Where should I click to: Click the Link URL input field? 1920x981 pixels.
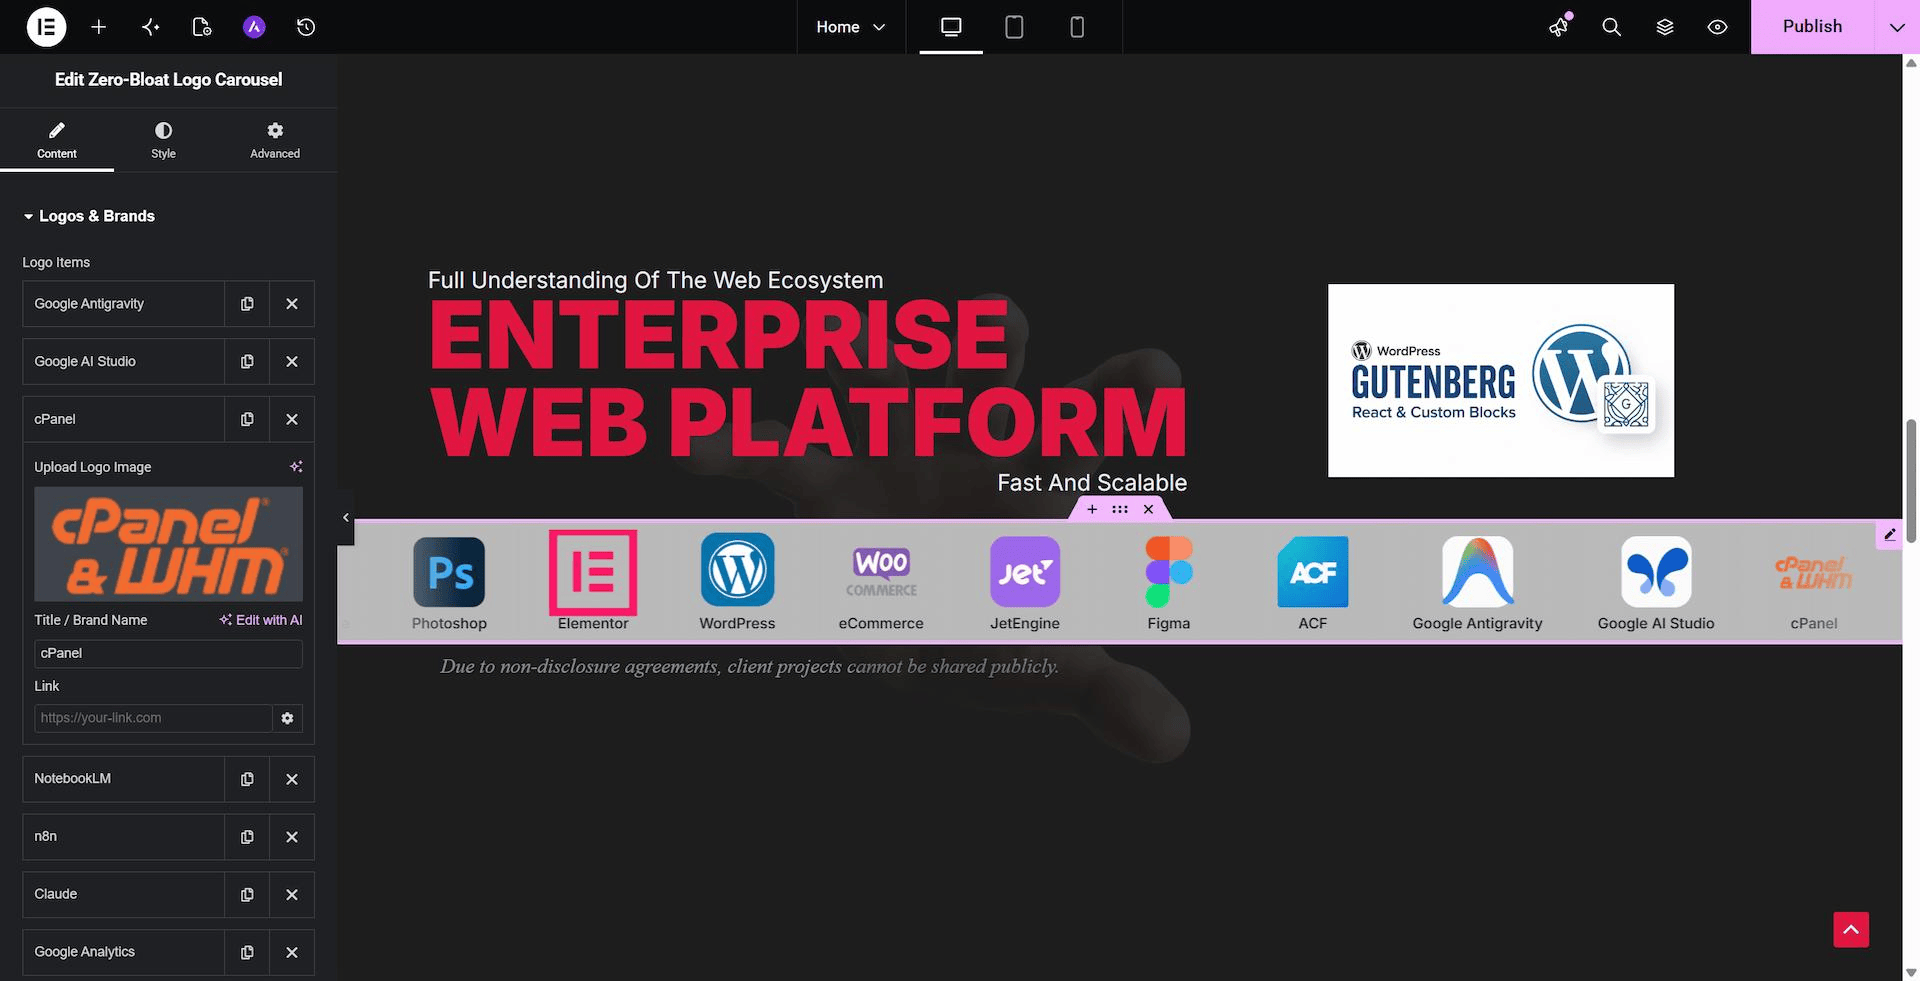coord(153,718)
